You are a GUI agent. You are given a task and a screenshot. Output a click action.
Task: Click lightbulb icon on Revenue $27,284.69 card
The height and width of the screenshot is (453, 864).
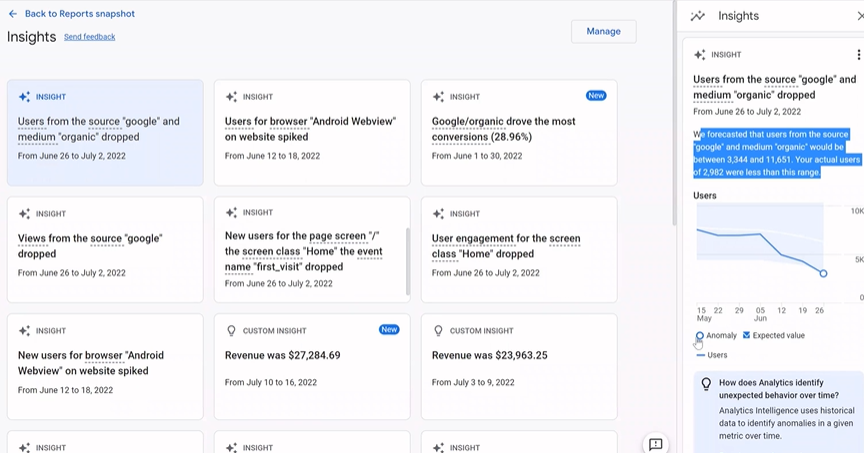point(231,331)
